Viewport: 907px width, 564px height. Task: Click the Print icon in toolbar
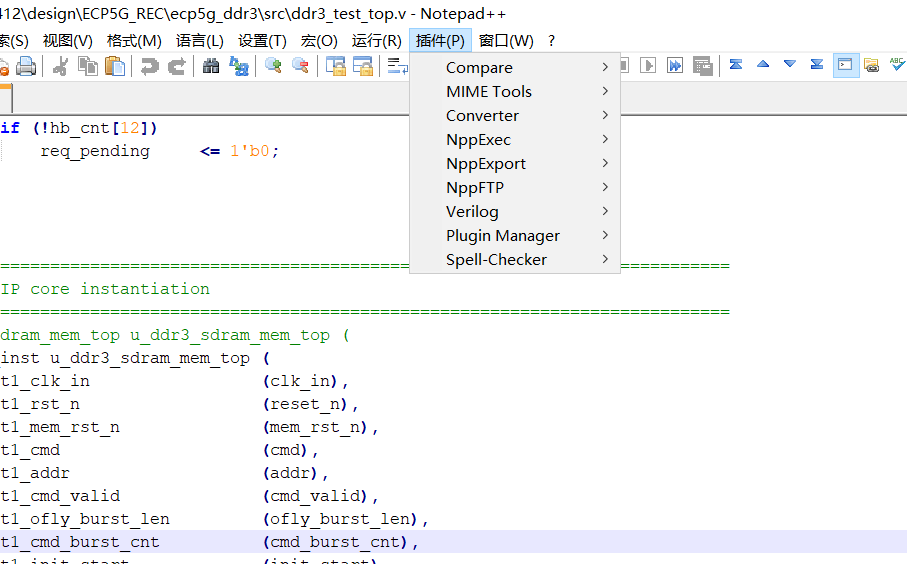coord(26,66)
